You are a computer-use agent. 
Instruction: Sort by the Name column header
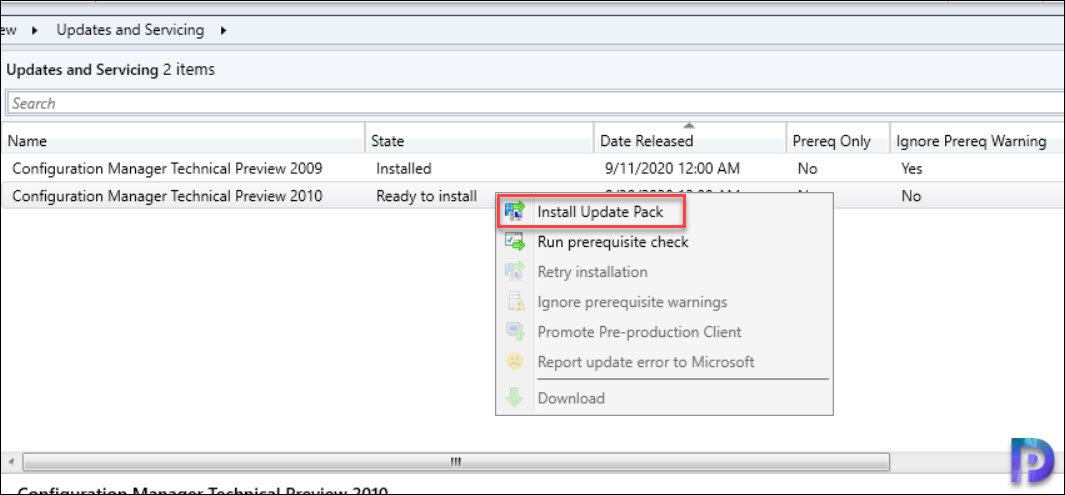click(183, 141)
